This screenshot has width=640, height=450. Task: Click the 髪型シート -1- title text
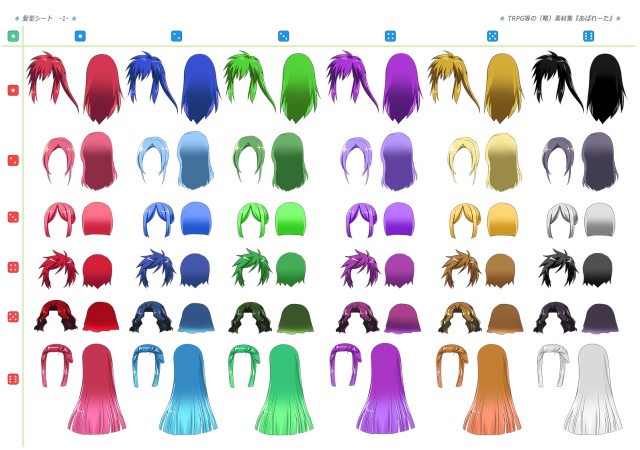coord(45,18)
